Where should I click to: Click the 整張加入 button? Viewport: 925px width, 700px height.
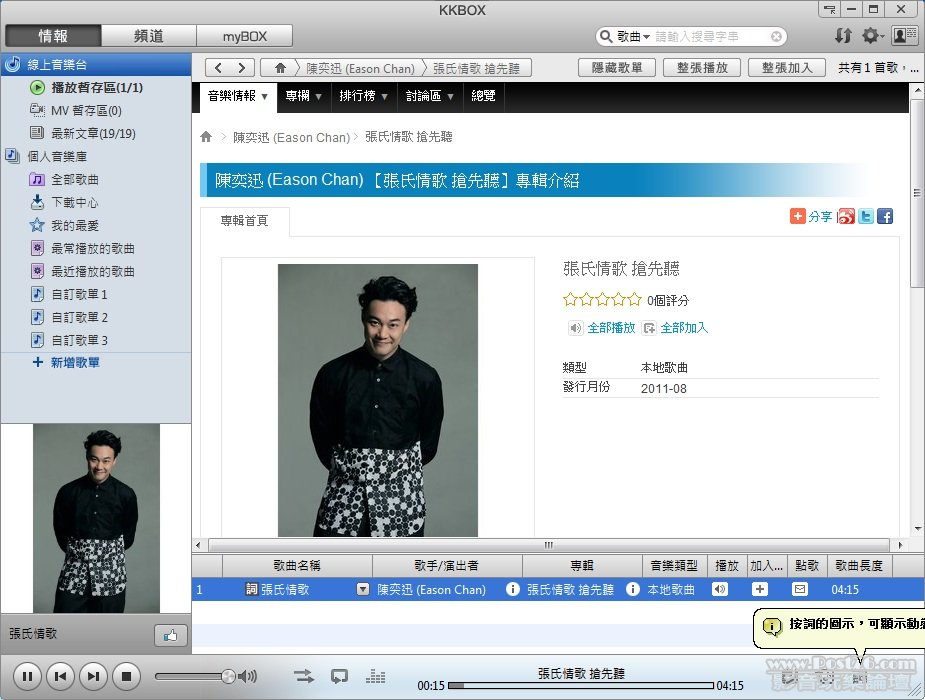point(787,68)
